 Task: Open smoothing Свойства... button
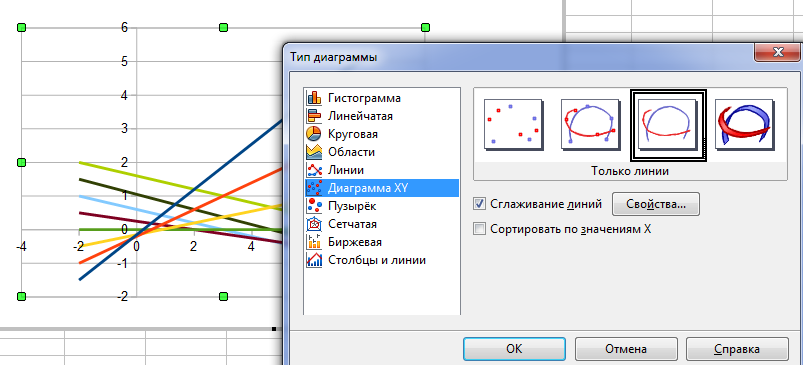(656, 204)
